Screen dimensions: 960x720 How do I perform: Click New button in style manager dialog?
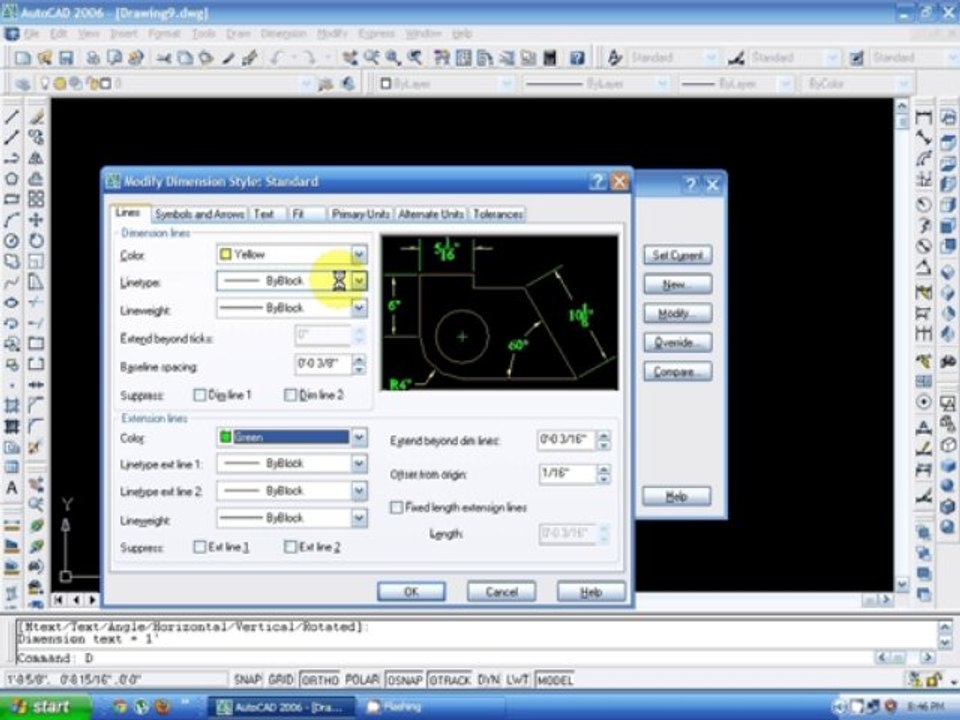pyautogui.click(x=677, y=284)
